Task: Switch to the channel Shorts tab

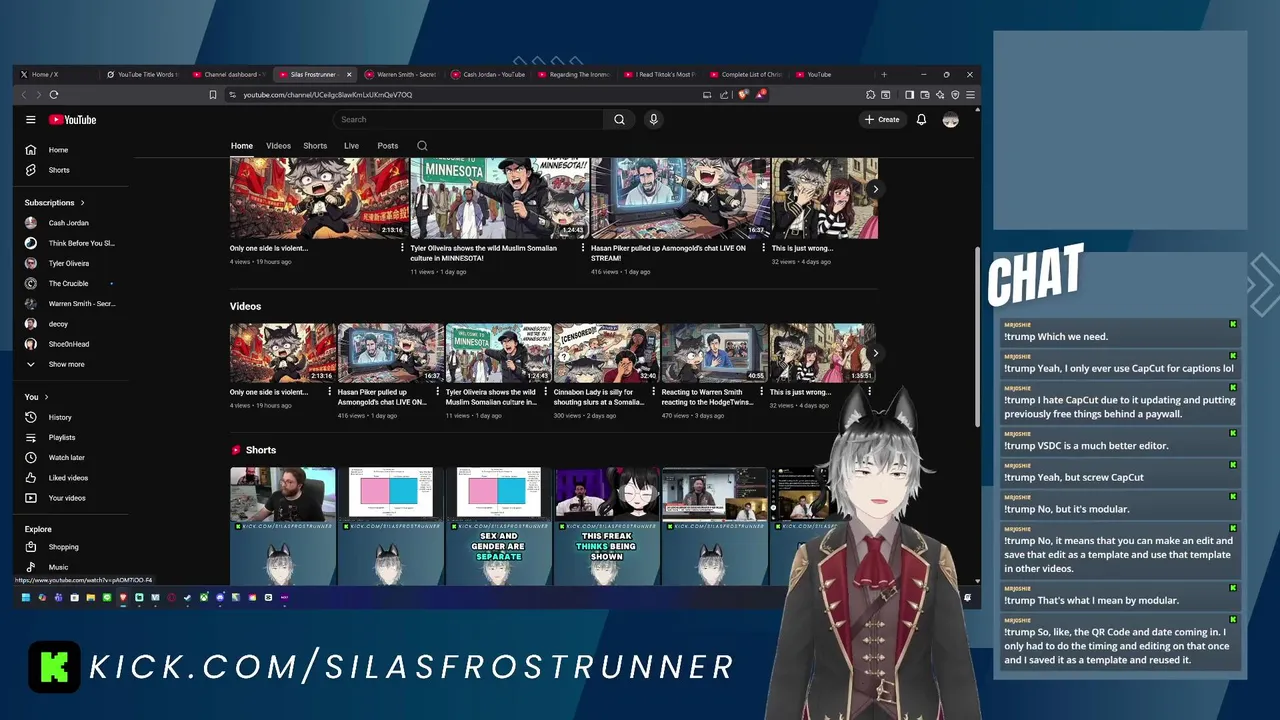Action: [x=315, y=146]
